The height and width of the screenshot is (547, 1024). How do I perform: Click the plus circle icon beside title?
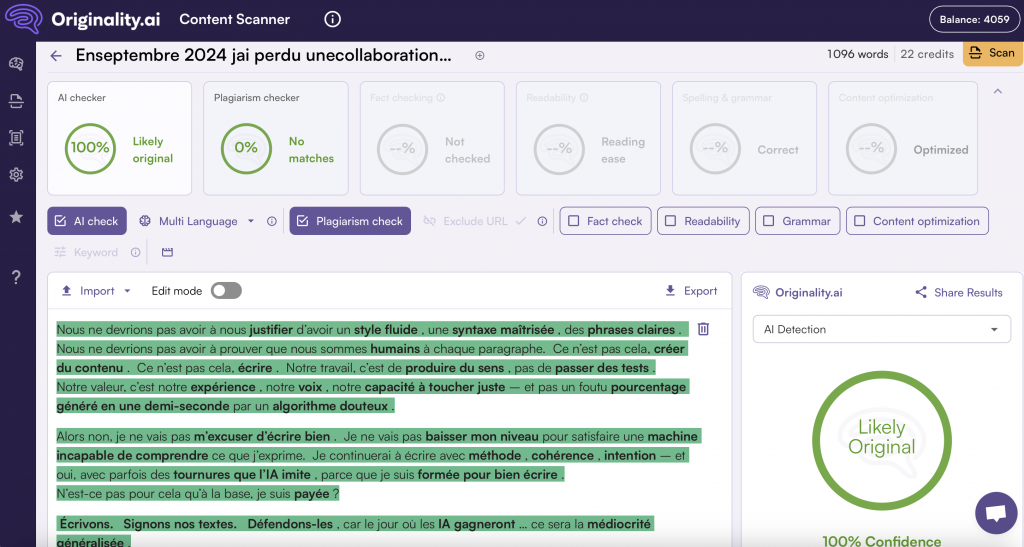point(480,55)
